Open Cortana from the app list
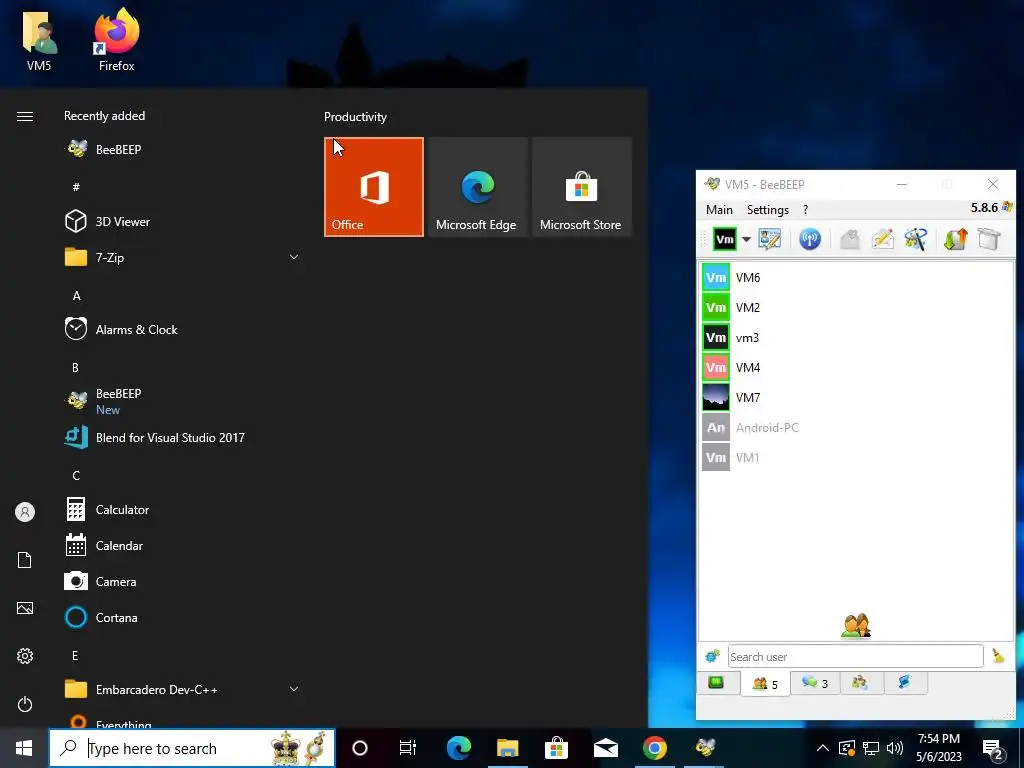This screenshot has width=1024, height=768. click(x=183, y=617)
